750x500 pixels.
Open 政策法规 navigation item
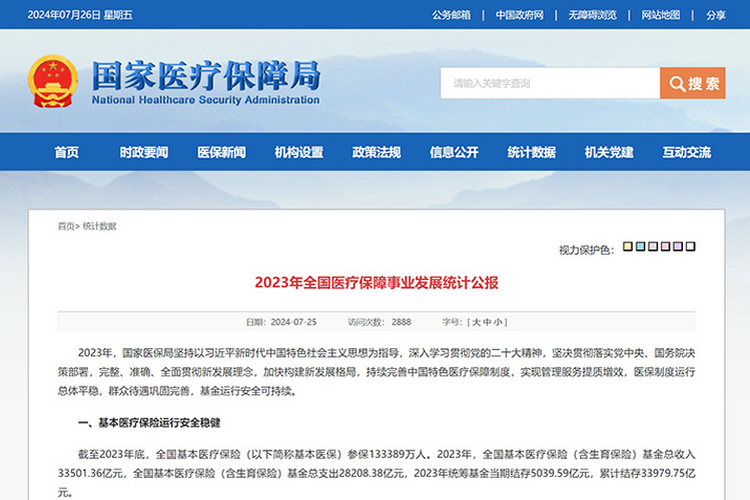[376, 152]
